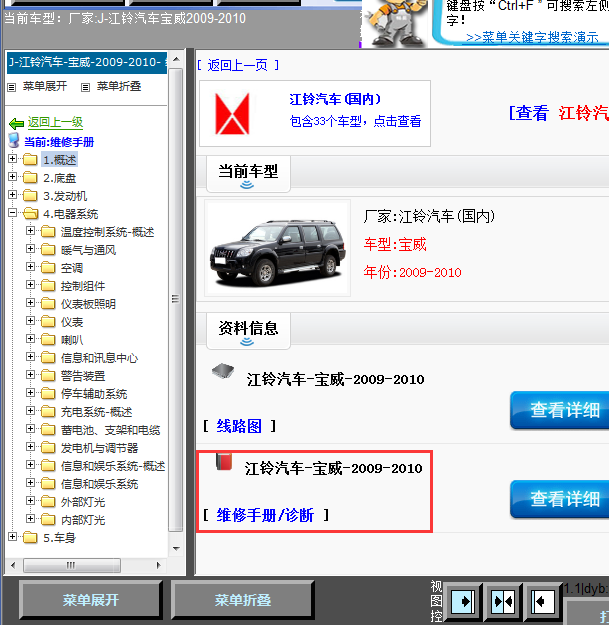Click the gray chip icon beside 线路图 entry

tap(223, 371)
